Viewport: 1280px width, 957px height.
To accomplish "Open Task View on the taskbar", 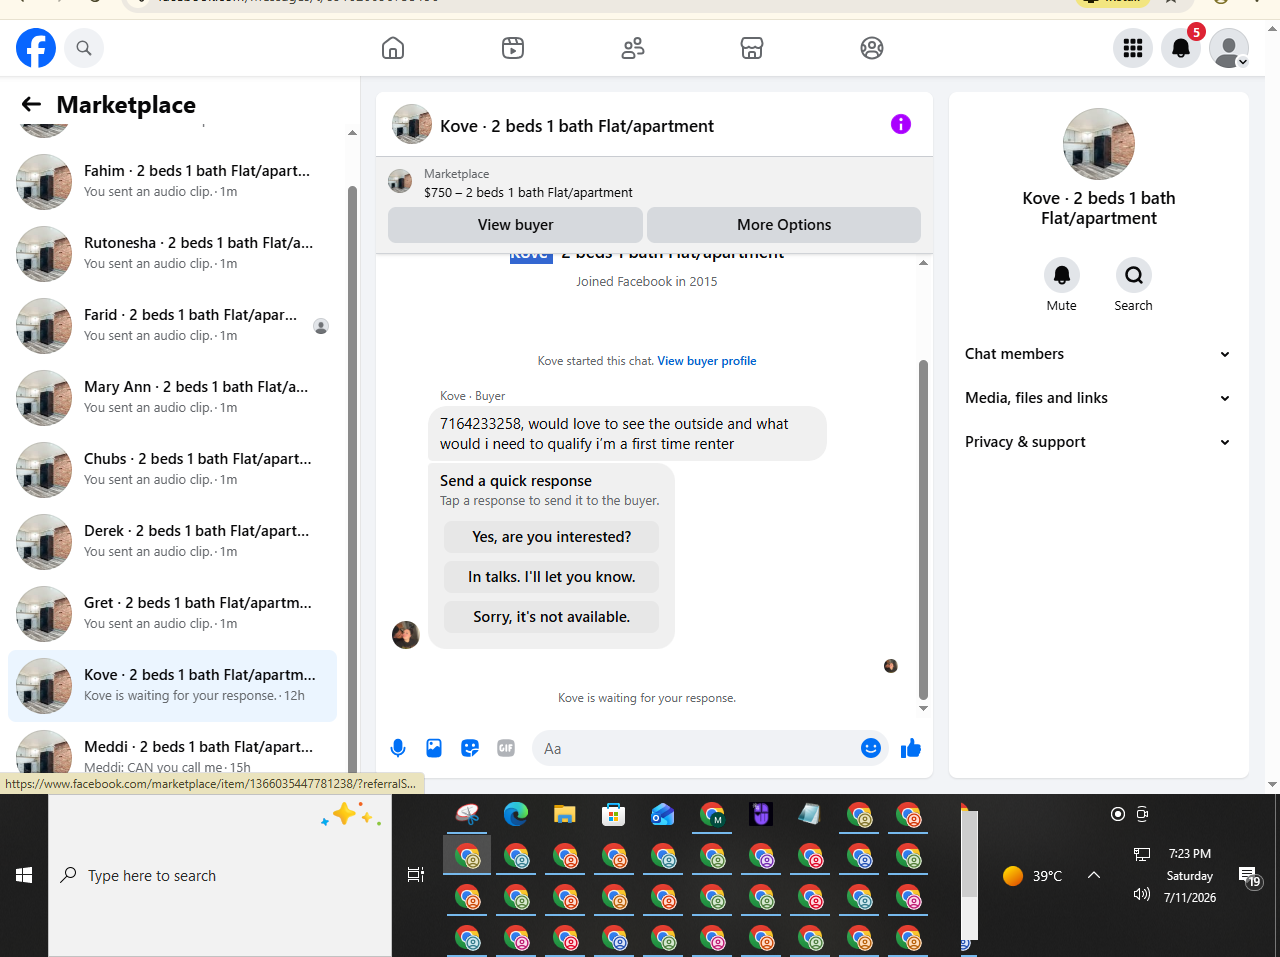I will click(x=416, y=875).
